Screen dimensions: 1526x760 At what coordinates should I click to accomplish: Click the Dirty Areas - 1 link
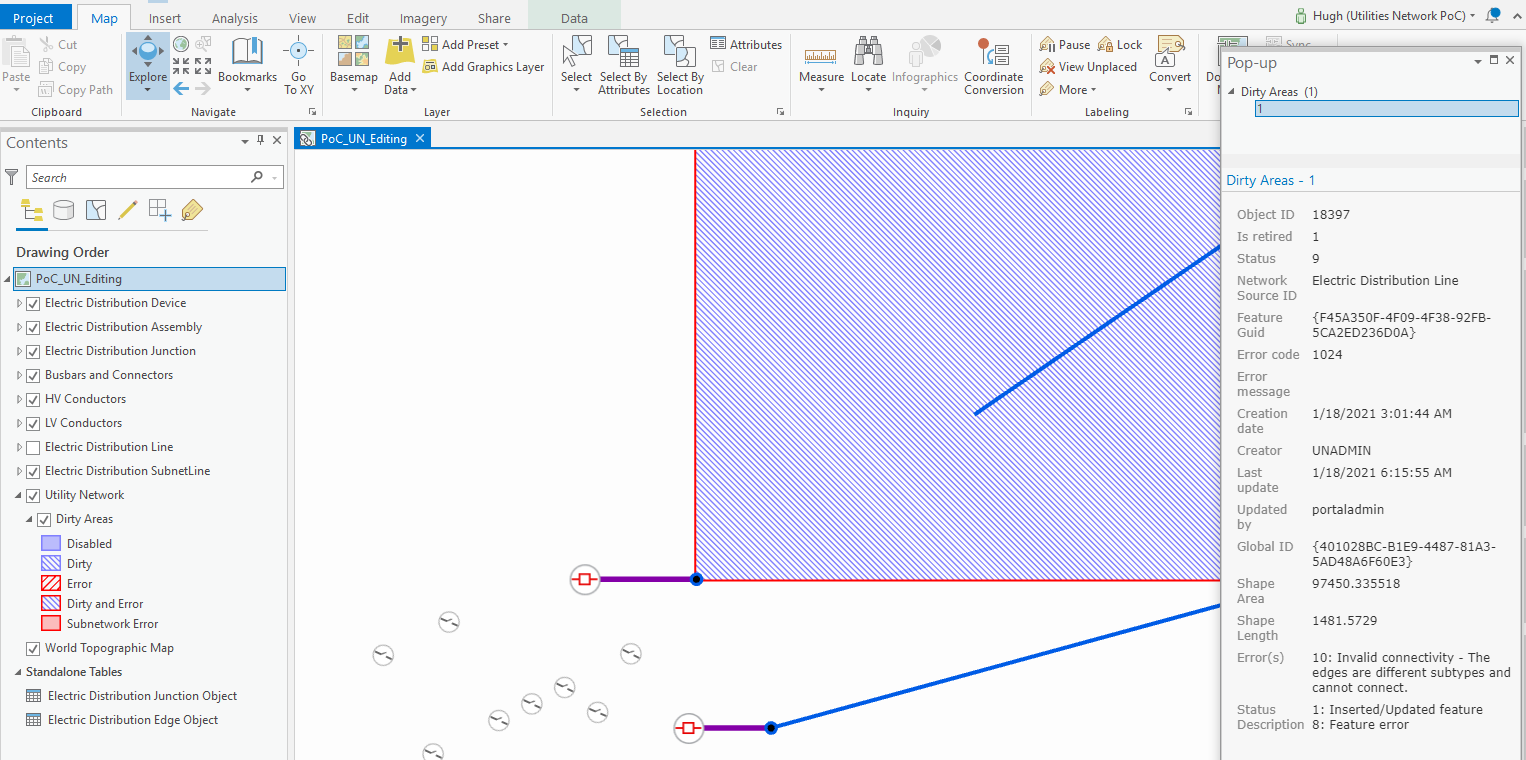[1271, 180]
